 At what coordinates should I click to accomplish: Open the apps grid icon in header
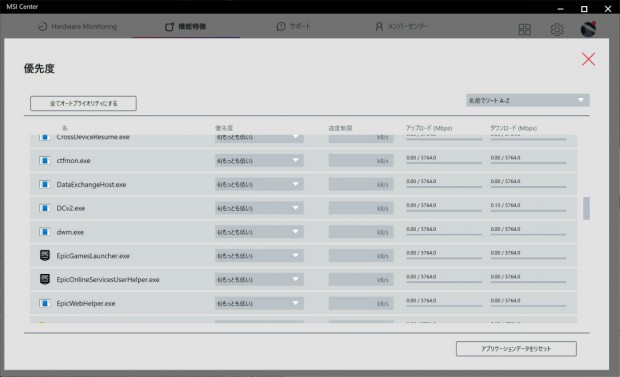pos(524,29)
